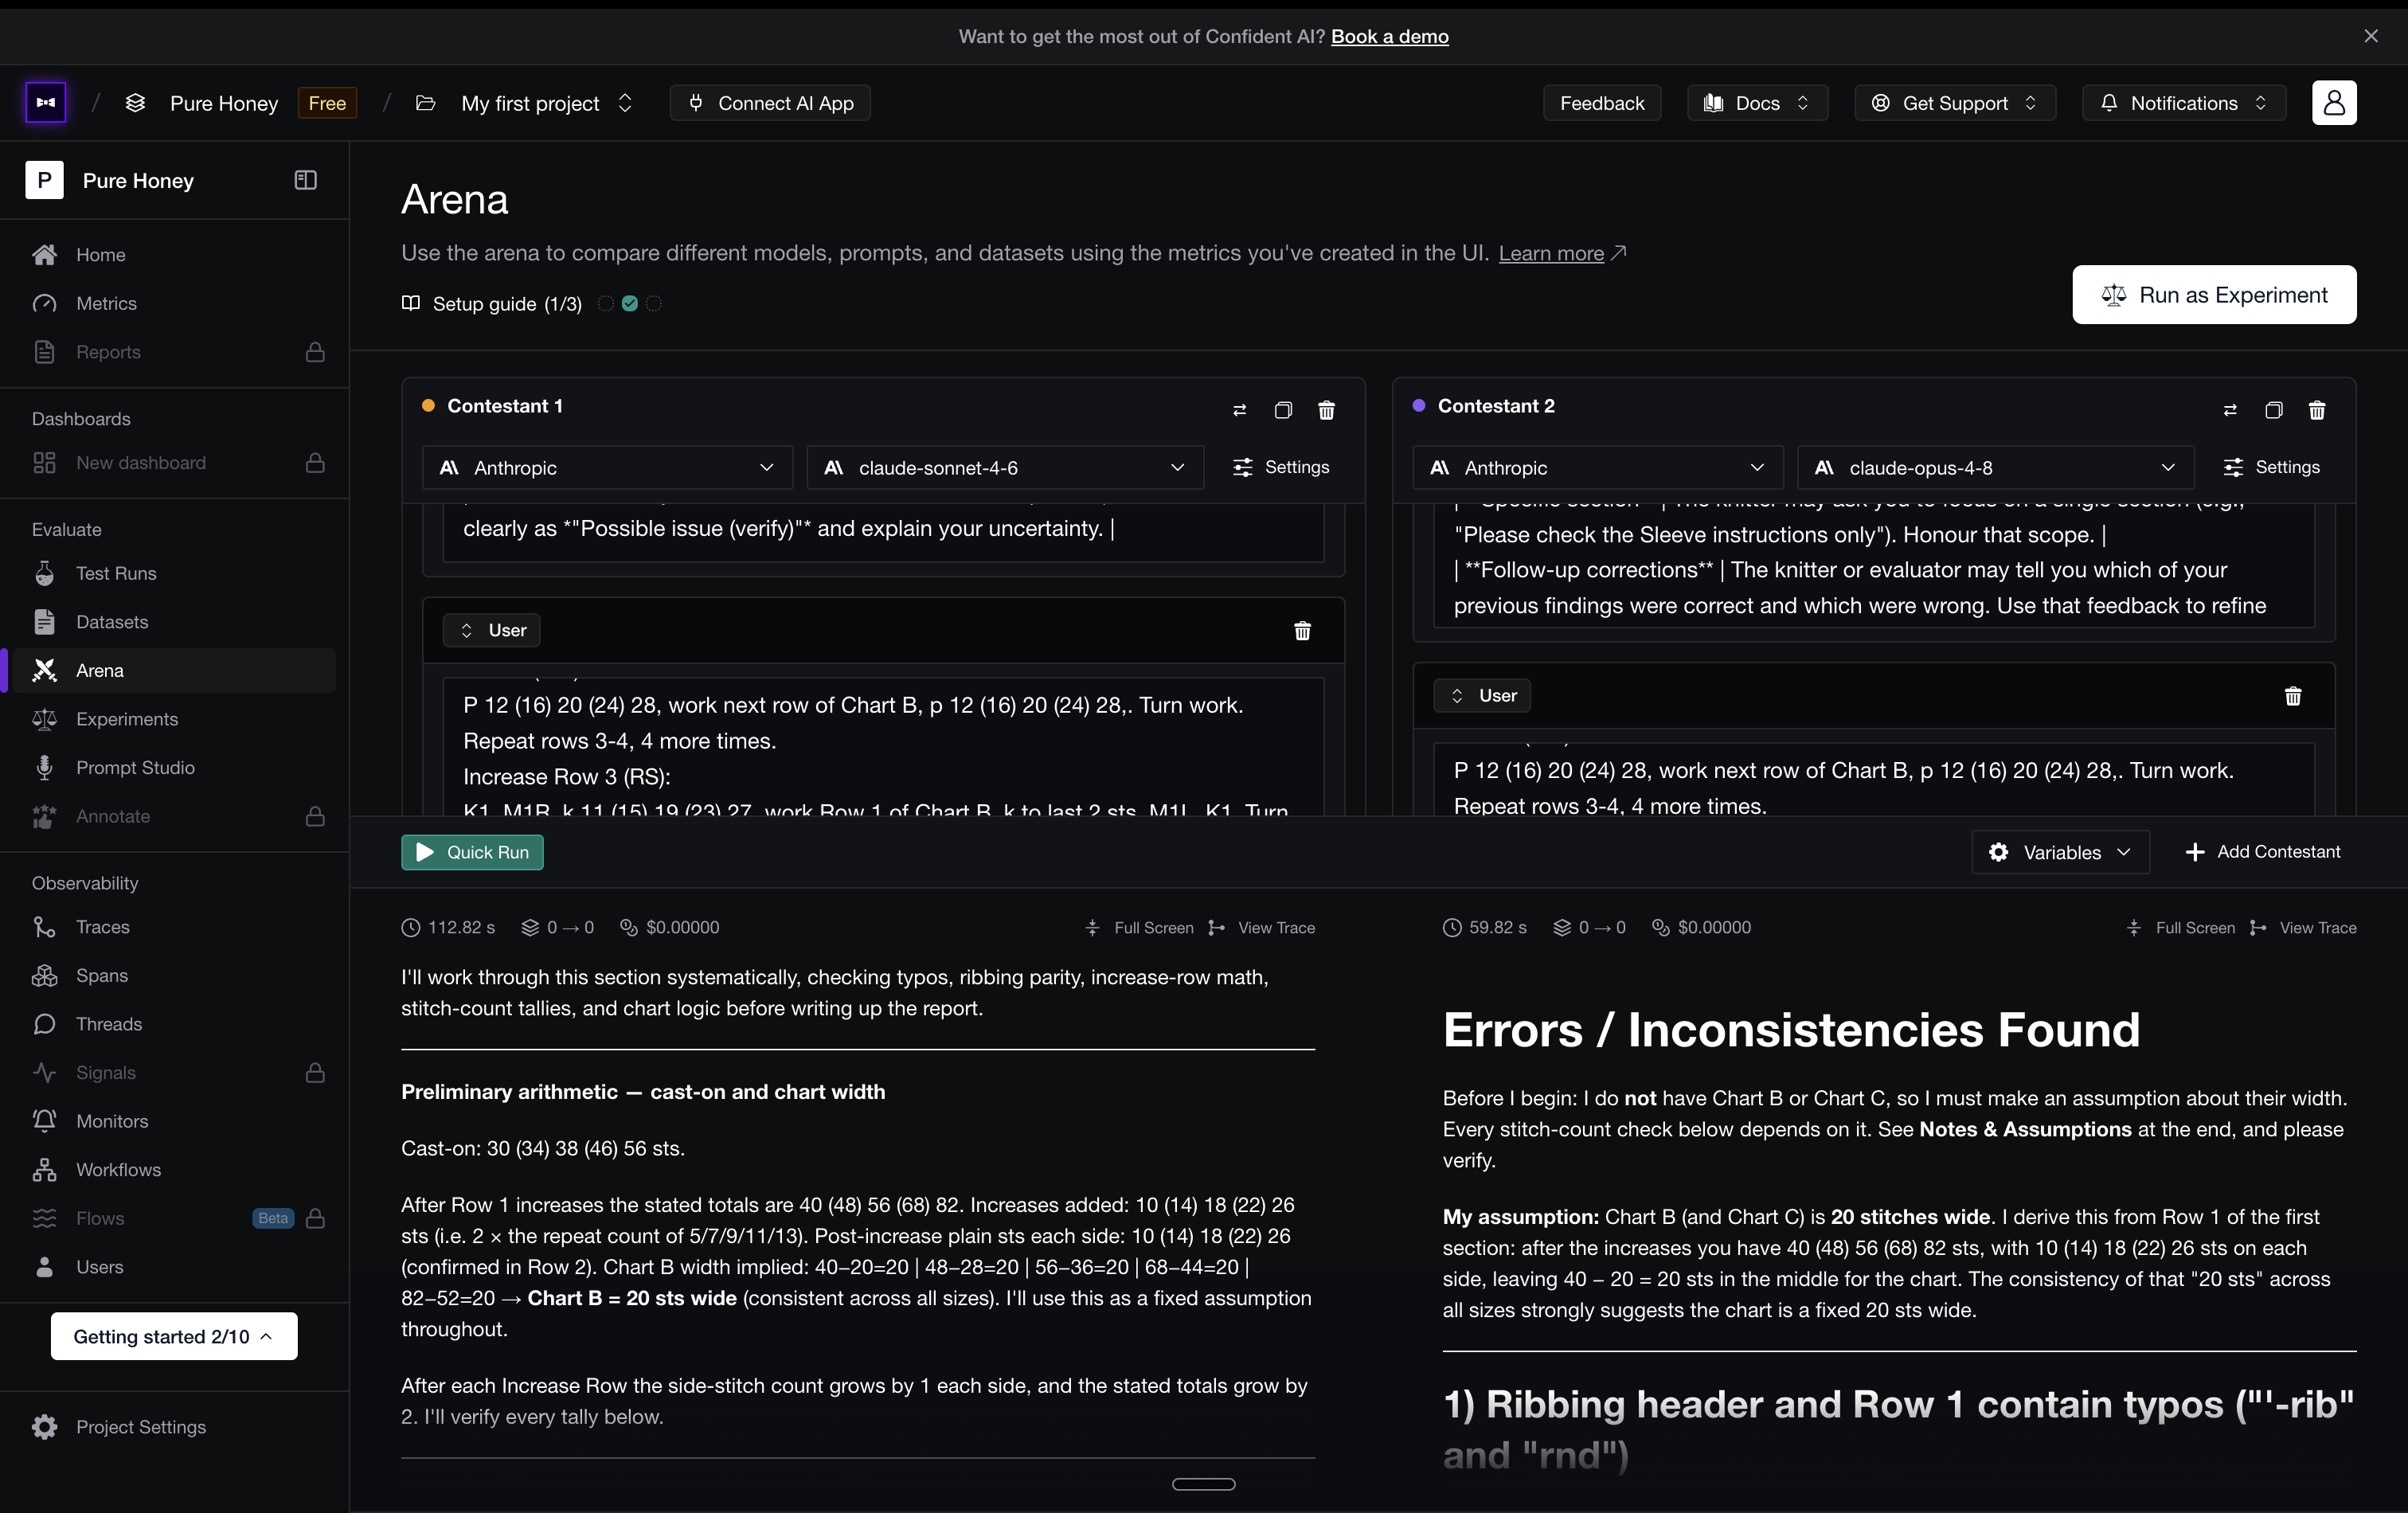The height and width of the screenshot is (1513, 2408).
Task: View Full Screen for Contestant 2 output
Action: coord(2180,928)
